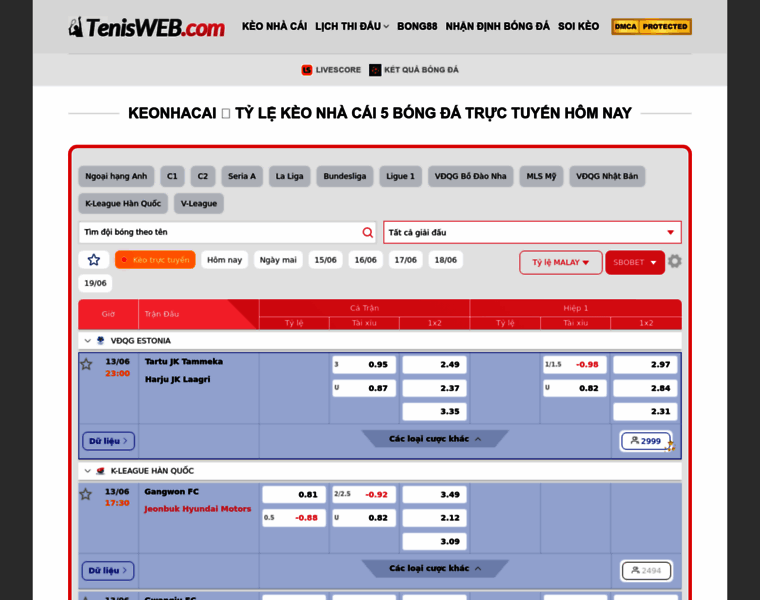The width and height of the screenshot is (760, 600).
Task: Filter by C1 league
Action: 172,176
